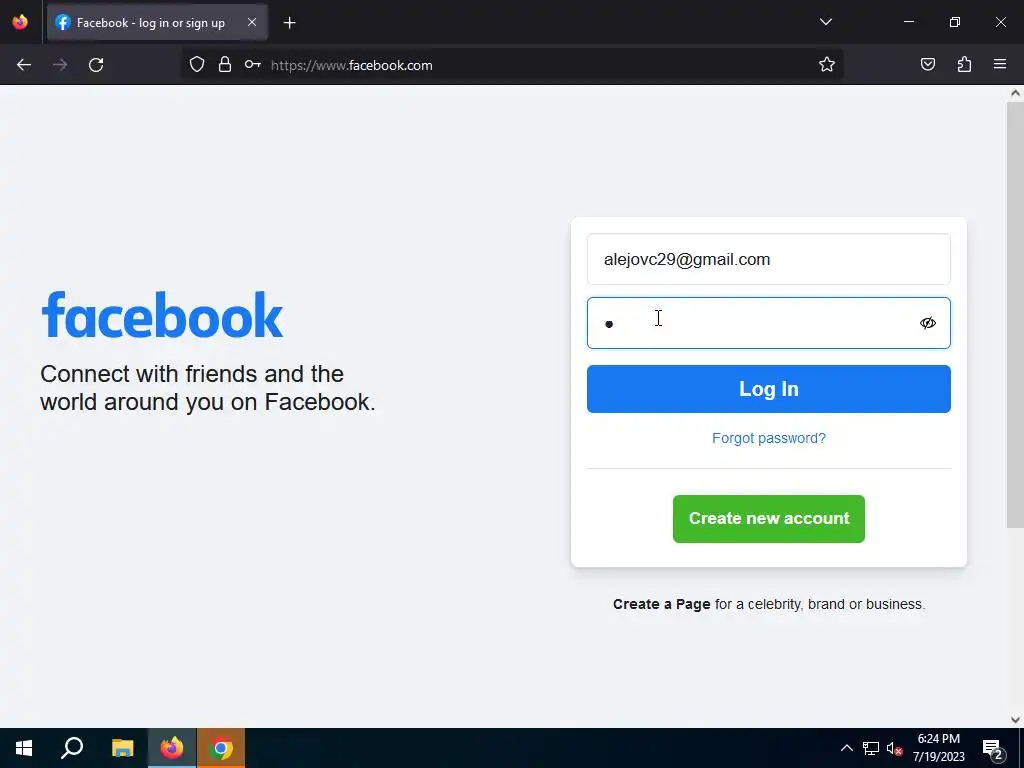The height and width of the screenshot is (768, 1024).
Task: Click the scrollbar down arrow
Action: pyautogui.click(x=1015, y=720)
